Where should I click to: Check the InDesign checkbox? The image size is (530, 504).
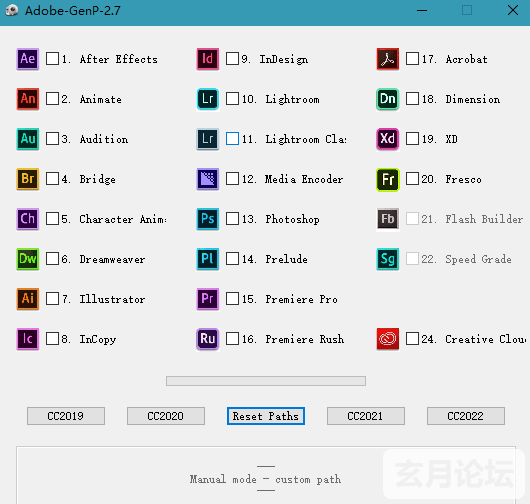(x=232, y=58)
